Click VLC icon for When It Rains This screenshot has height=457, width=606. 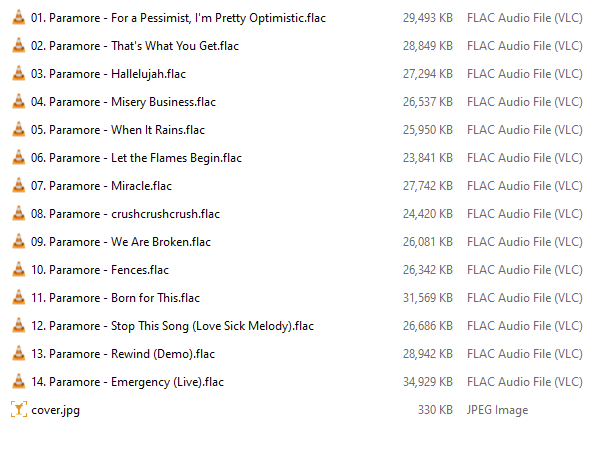click(19, 130)
